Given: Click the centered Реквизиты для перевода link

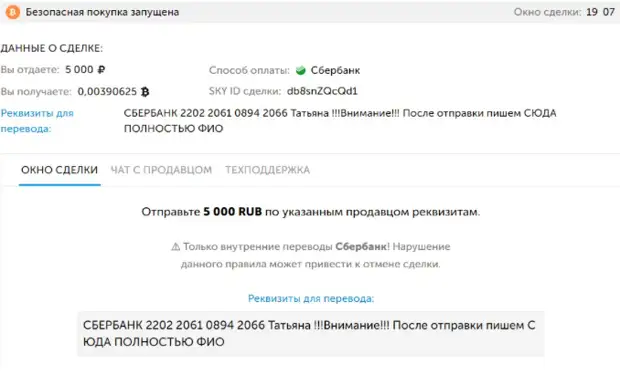Looking at the screenshot, I should pos(311,298).
